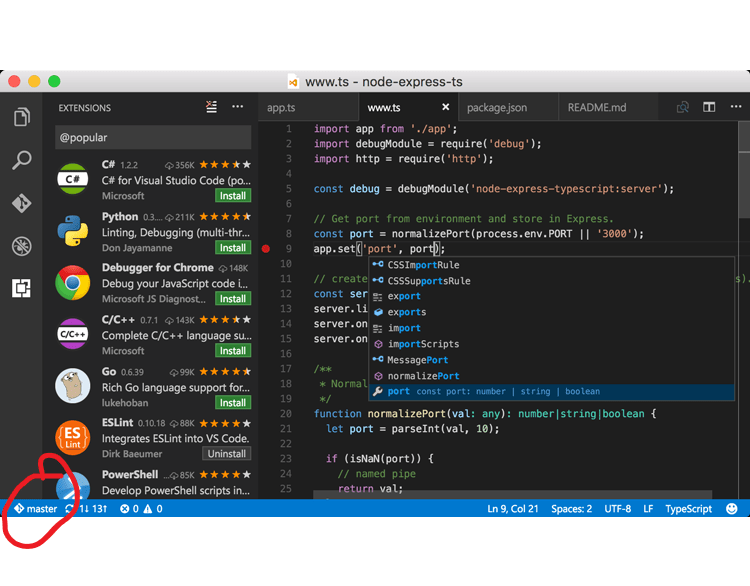Click the EXTENSIONS panel header

(x=85, y=108)
